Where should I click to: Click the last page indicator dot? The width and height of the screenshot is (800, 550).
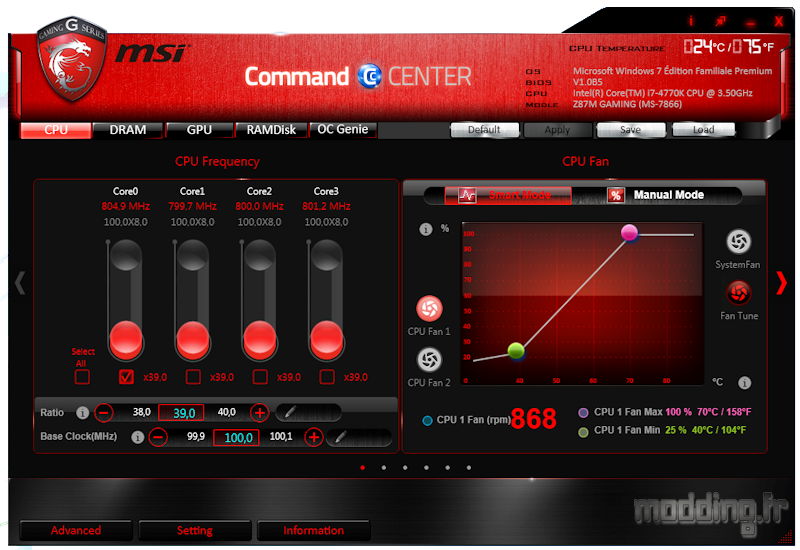pos(468,467)
